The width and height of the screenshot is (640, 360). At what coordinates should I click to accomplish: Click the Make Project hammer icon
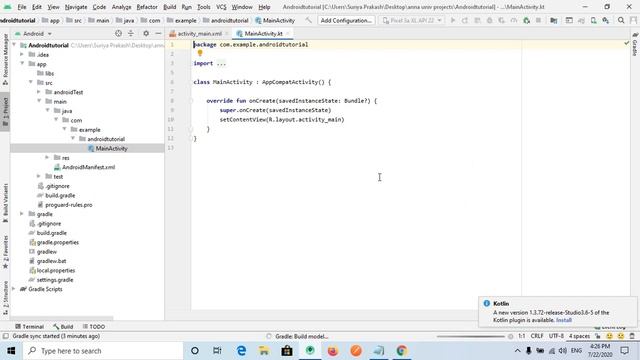pyautogui.click(x=309, y=20)
